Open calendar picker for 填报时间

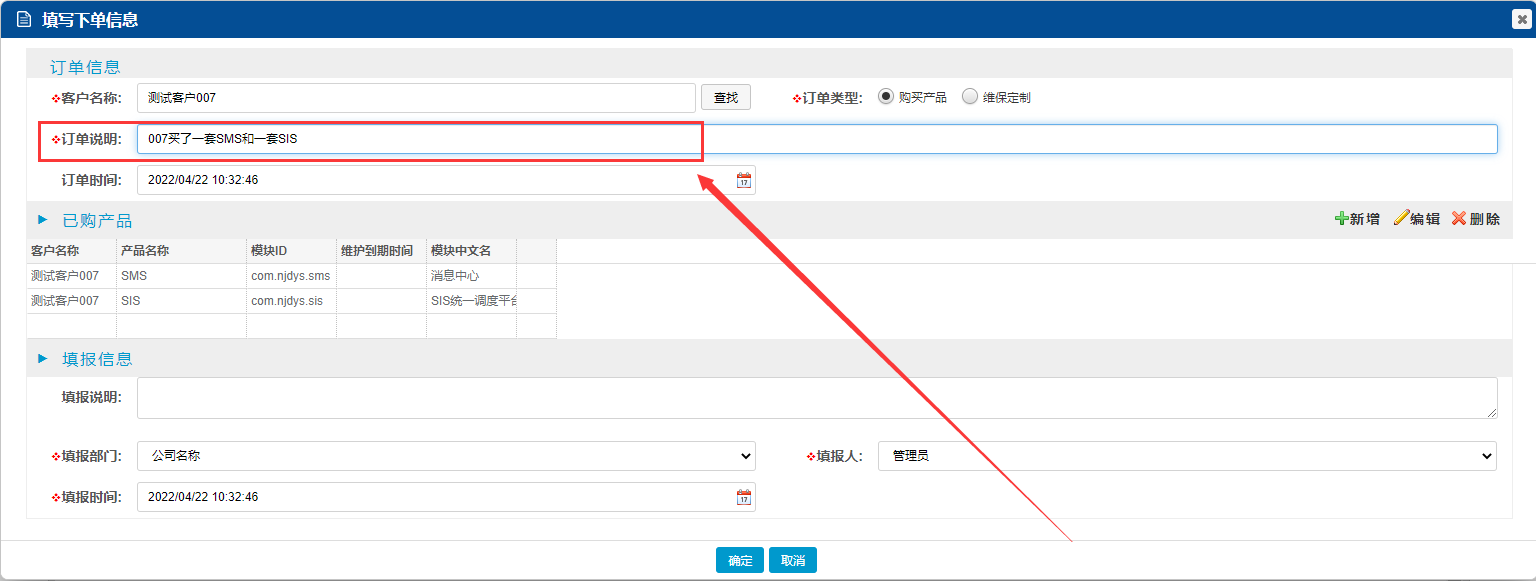[x=743, y=497]
